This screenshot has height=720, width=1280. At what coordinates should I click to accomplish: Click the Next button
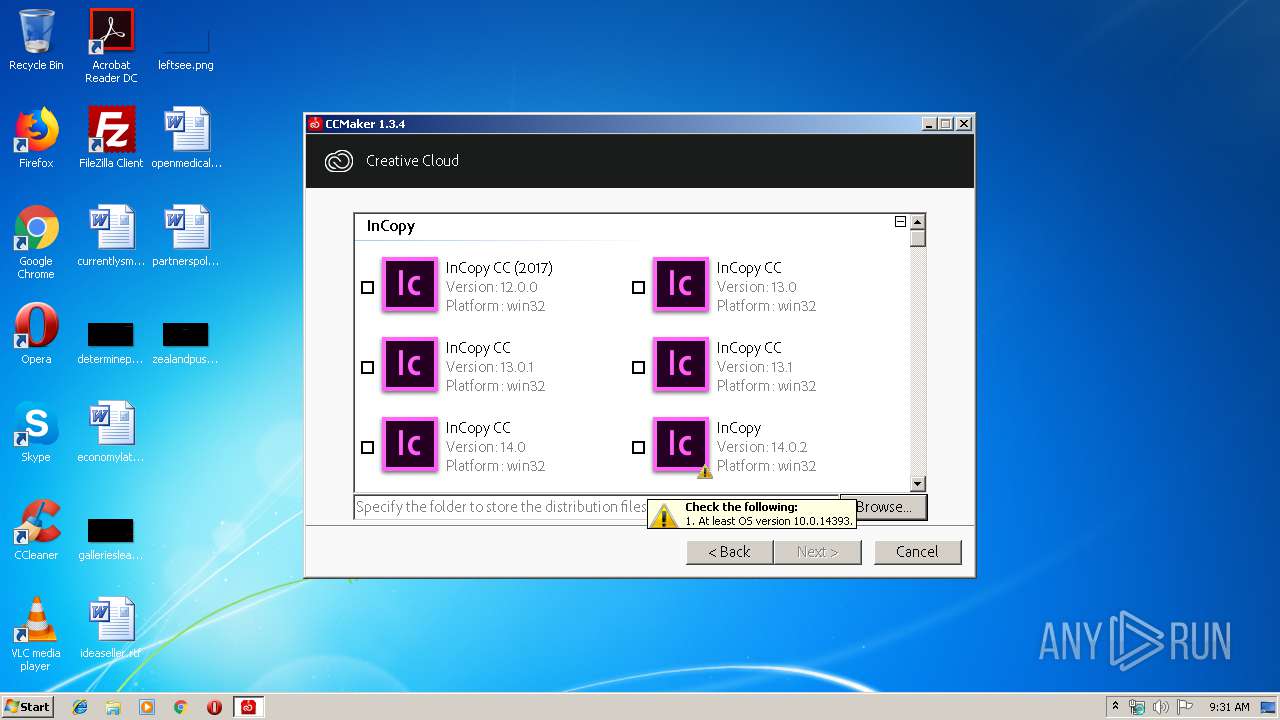click(x=817, y=552)
